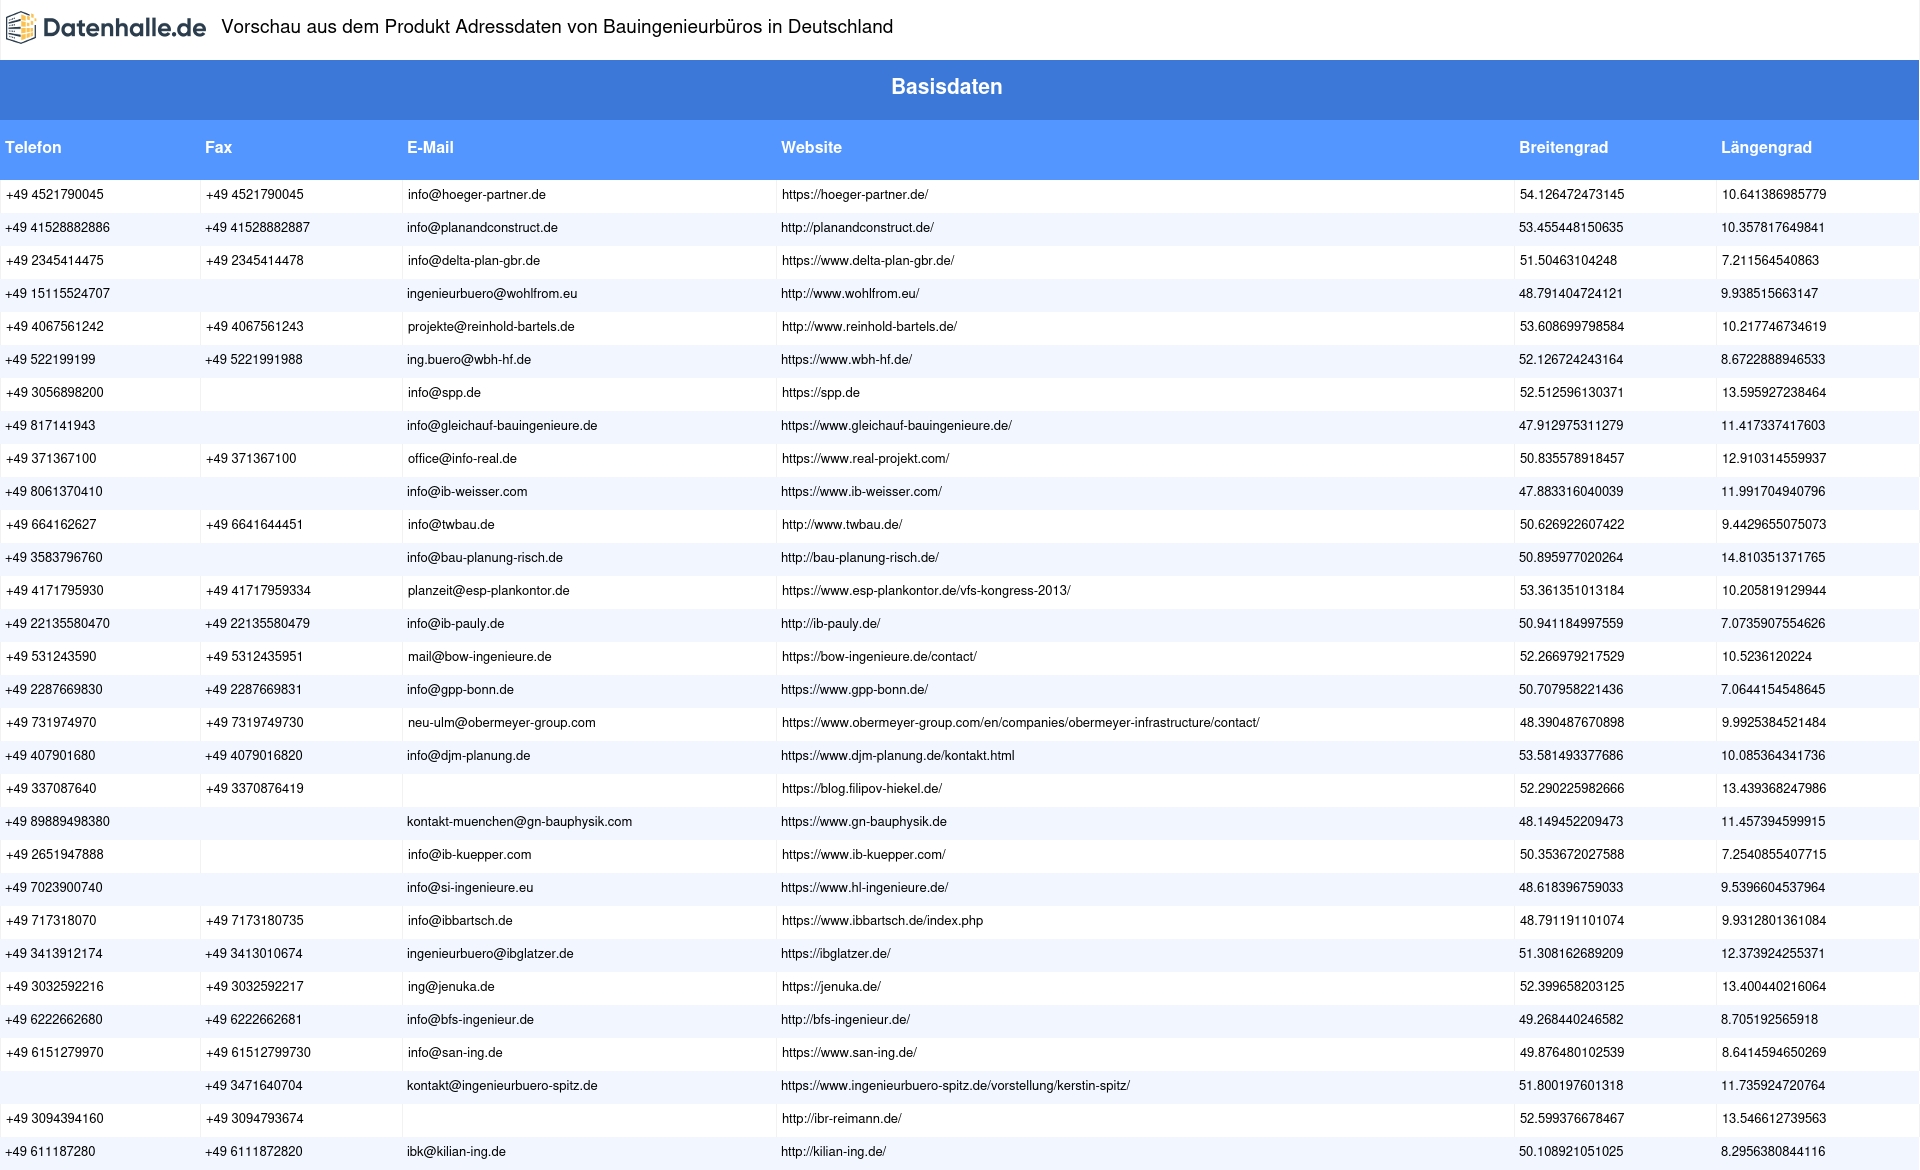Select the Website column header
This screenshot has height=1170, width=1920.
click(x=811, y=148)
